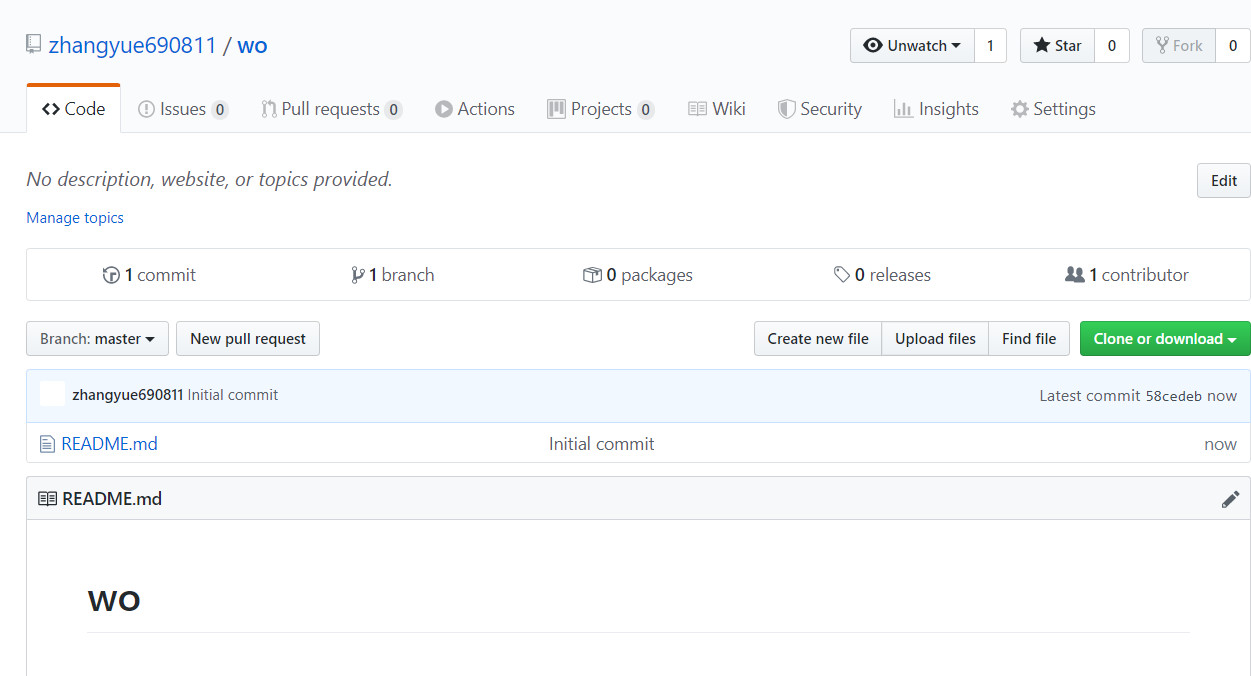The image size is (1251, 676).
Task: Click the README.md panel header title
Action: coord(112,498)
